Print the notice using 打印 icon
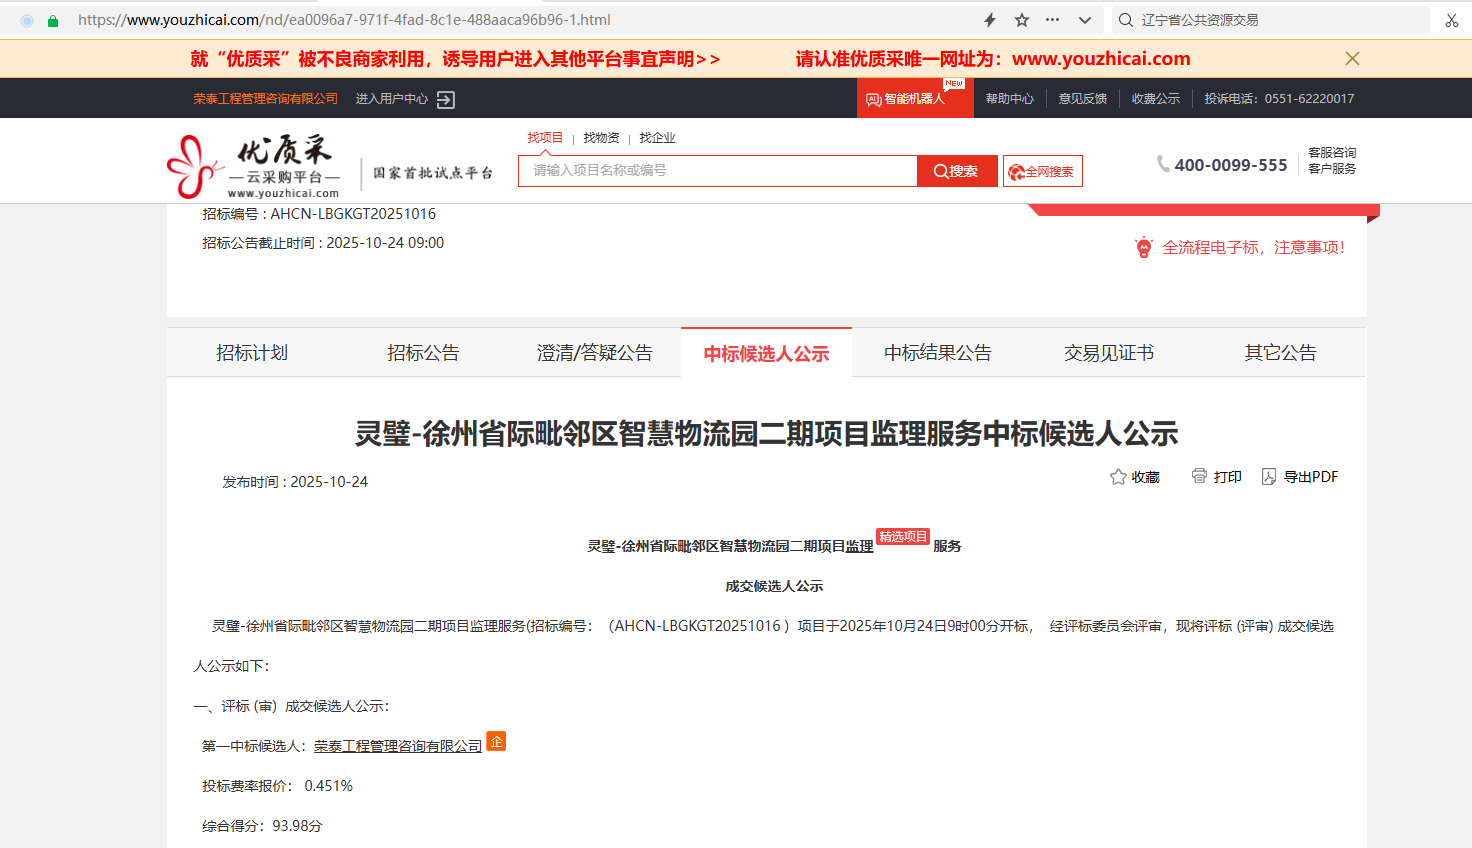Screen dimensions: 1472x848 click(1199, 476)
